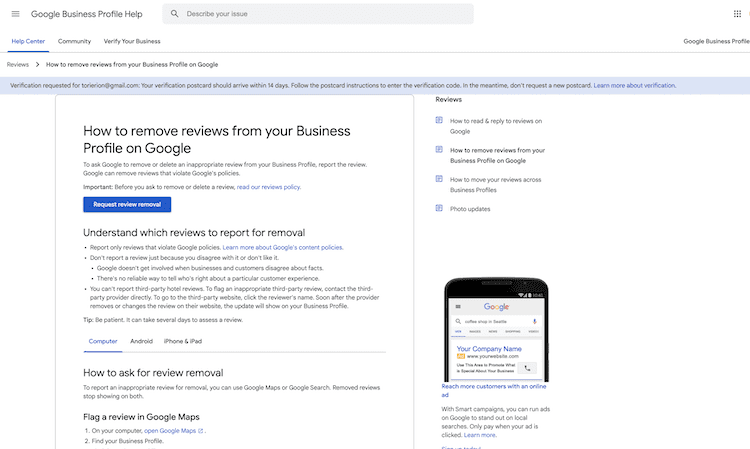Click article icon beside 'How to read & reply'
The height and width of the screenshot is (449, 750).
click(439, 120)
